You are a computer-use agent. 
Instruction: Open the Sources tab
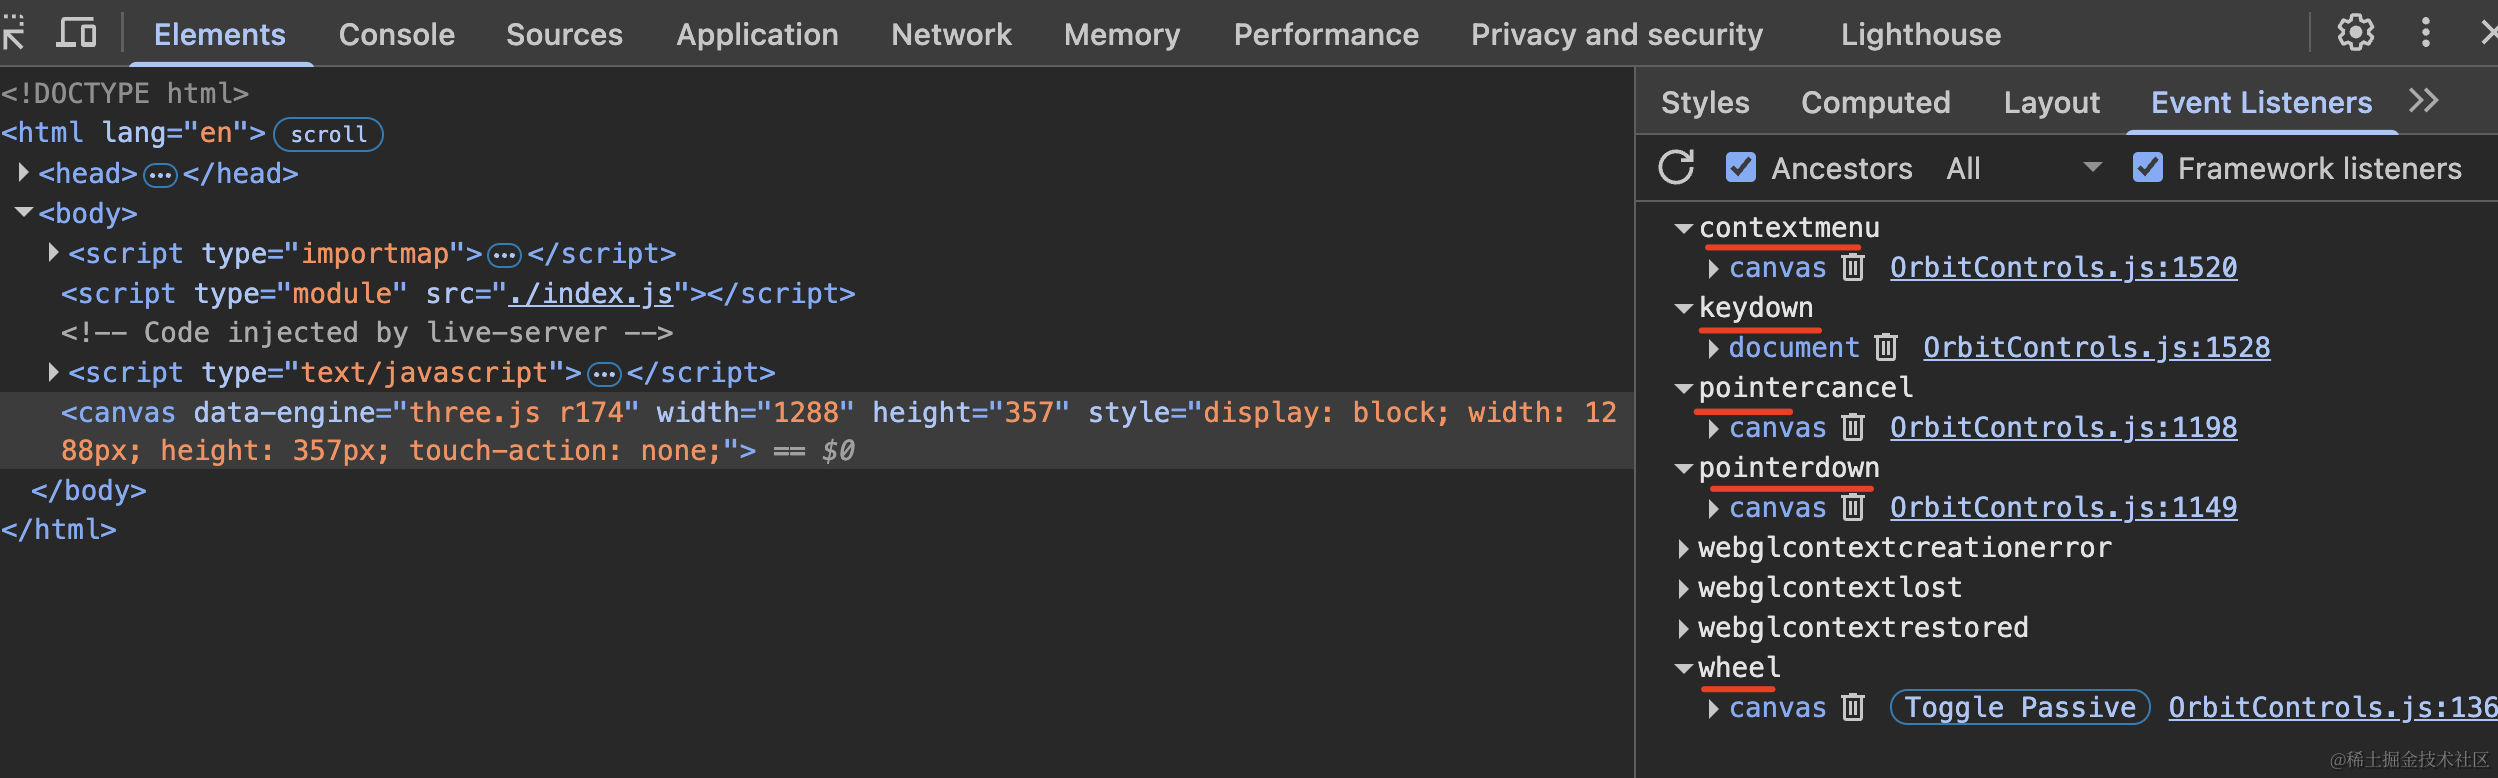pos(564,34)
